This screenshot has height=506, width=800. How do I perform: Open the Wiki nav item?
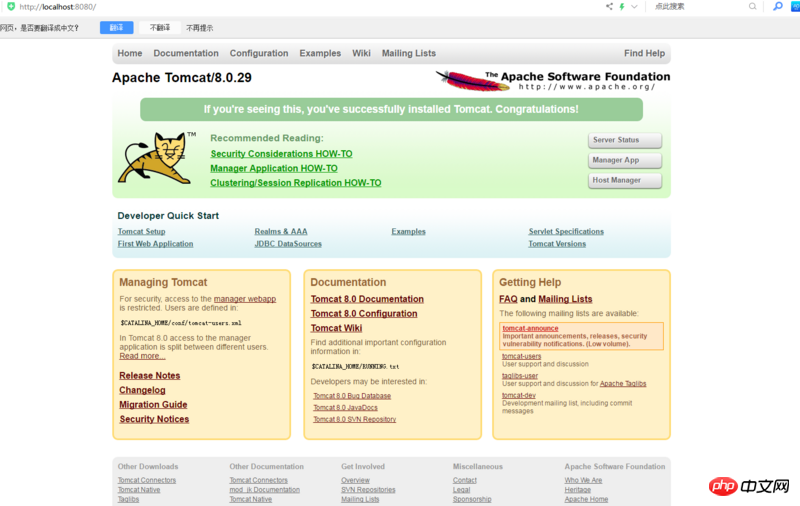pyautogui.click(x=361, y=53)
